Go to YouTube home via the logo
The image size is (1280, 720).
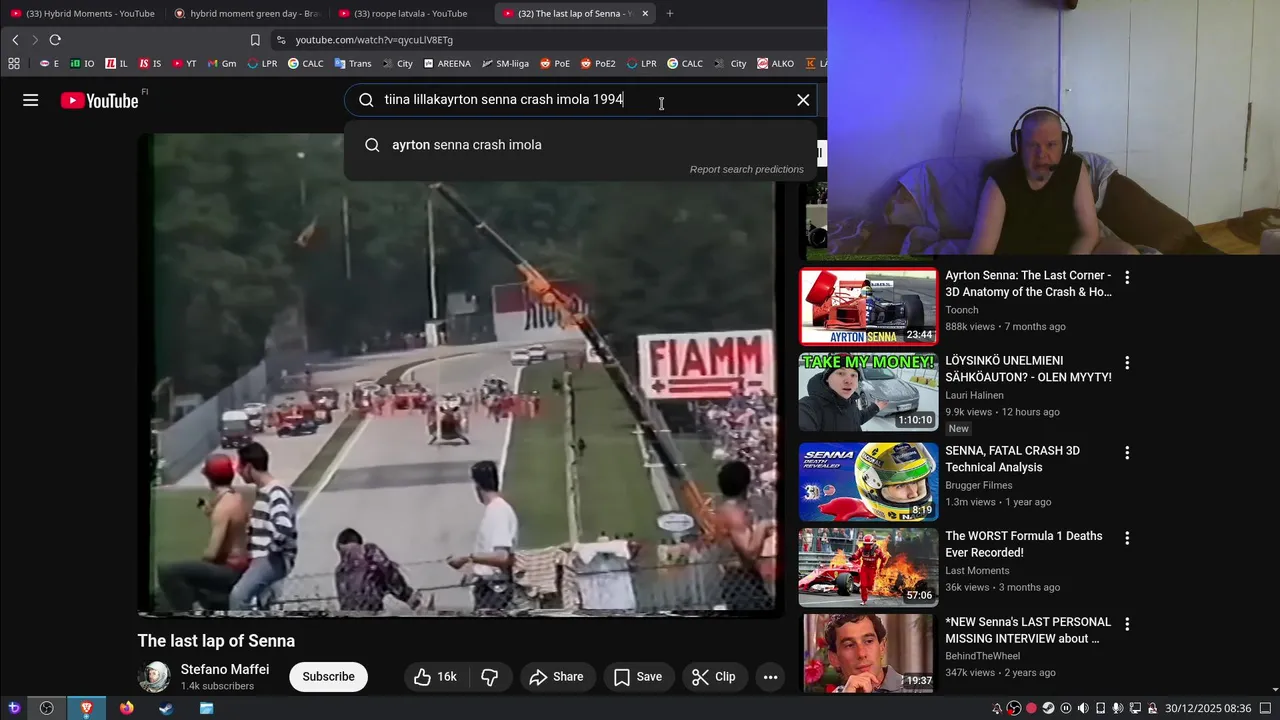coord(99,100)
